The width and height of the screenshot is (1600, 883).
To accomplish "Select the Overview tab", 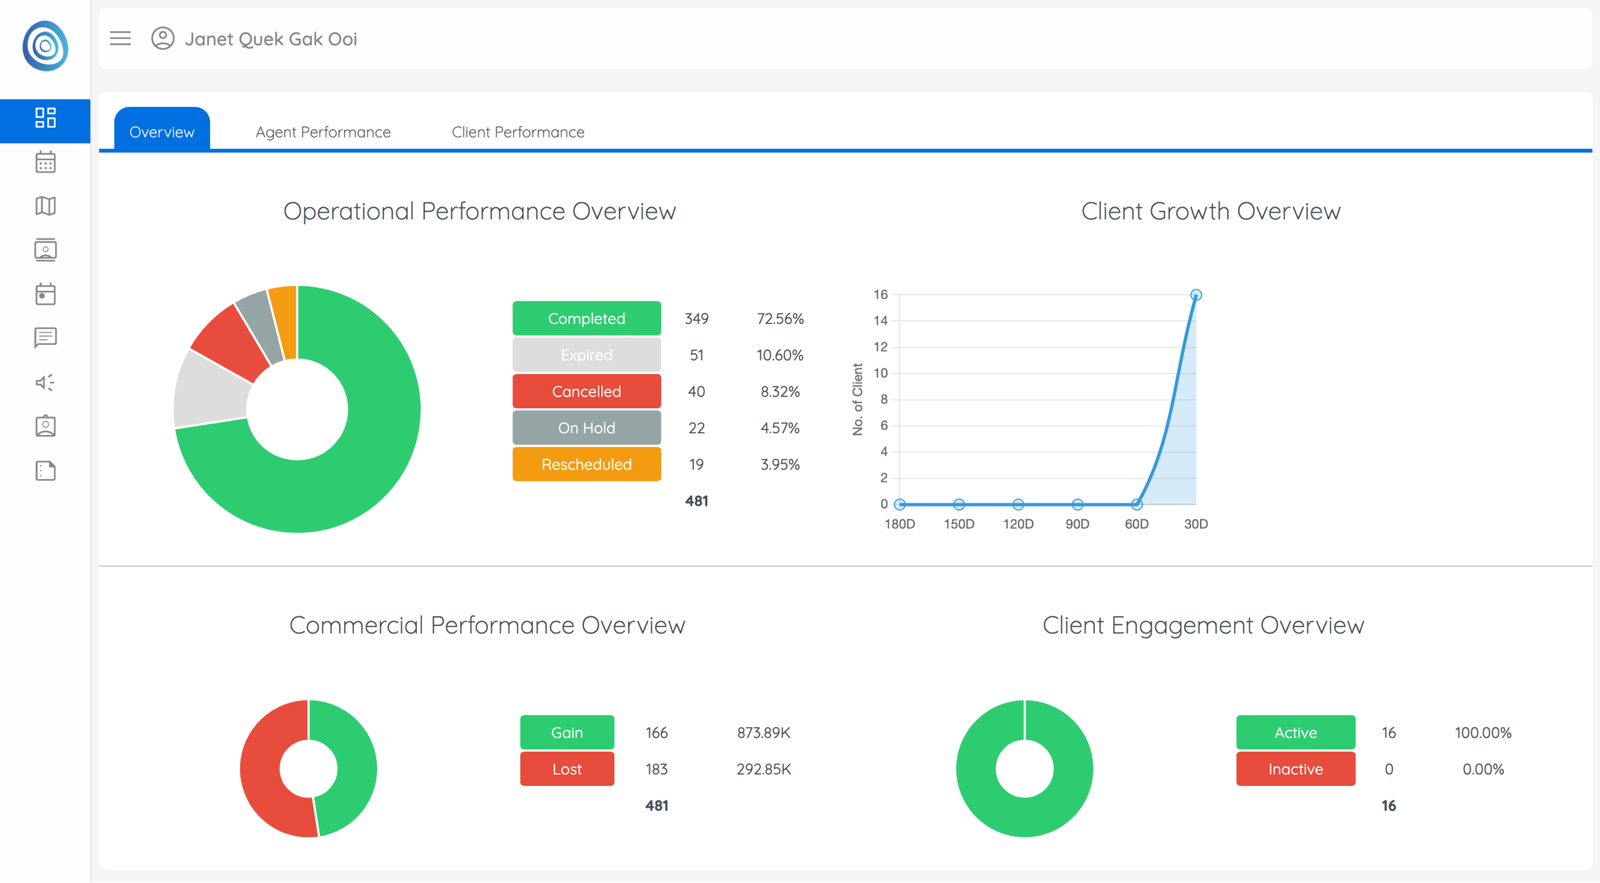I will [x=162, y=132].
